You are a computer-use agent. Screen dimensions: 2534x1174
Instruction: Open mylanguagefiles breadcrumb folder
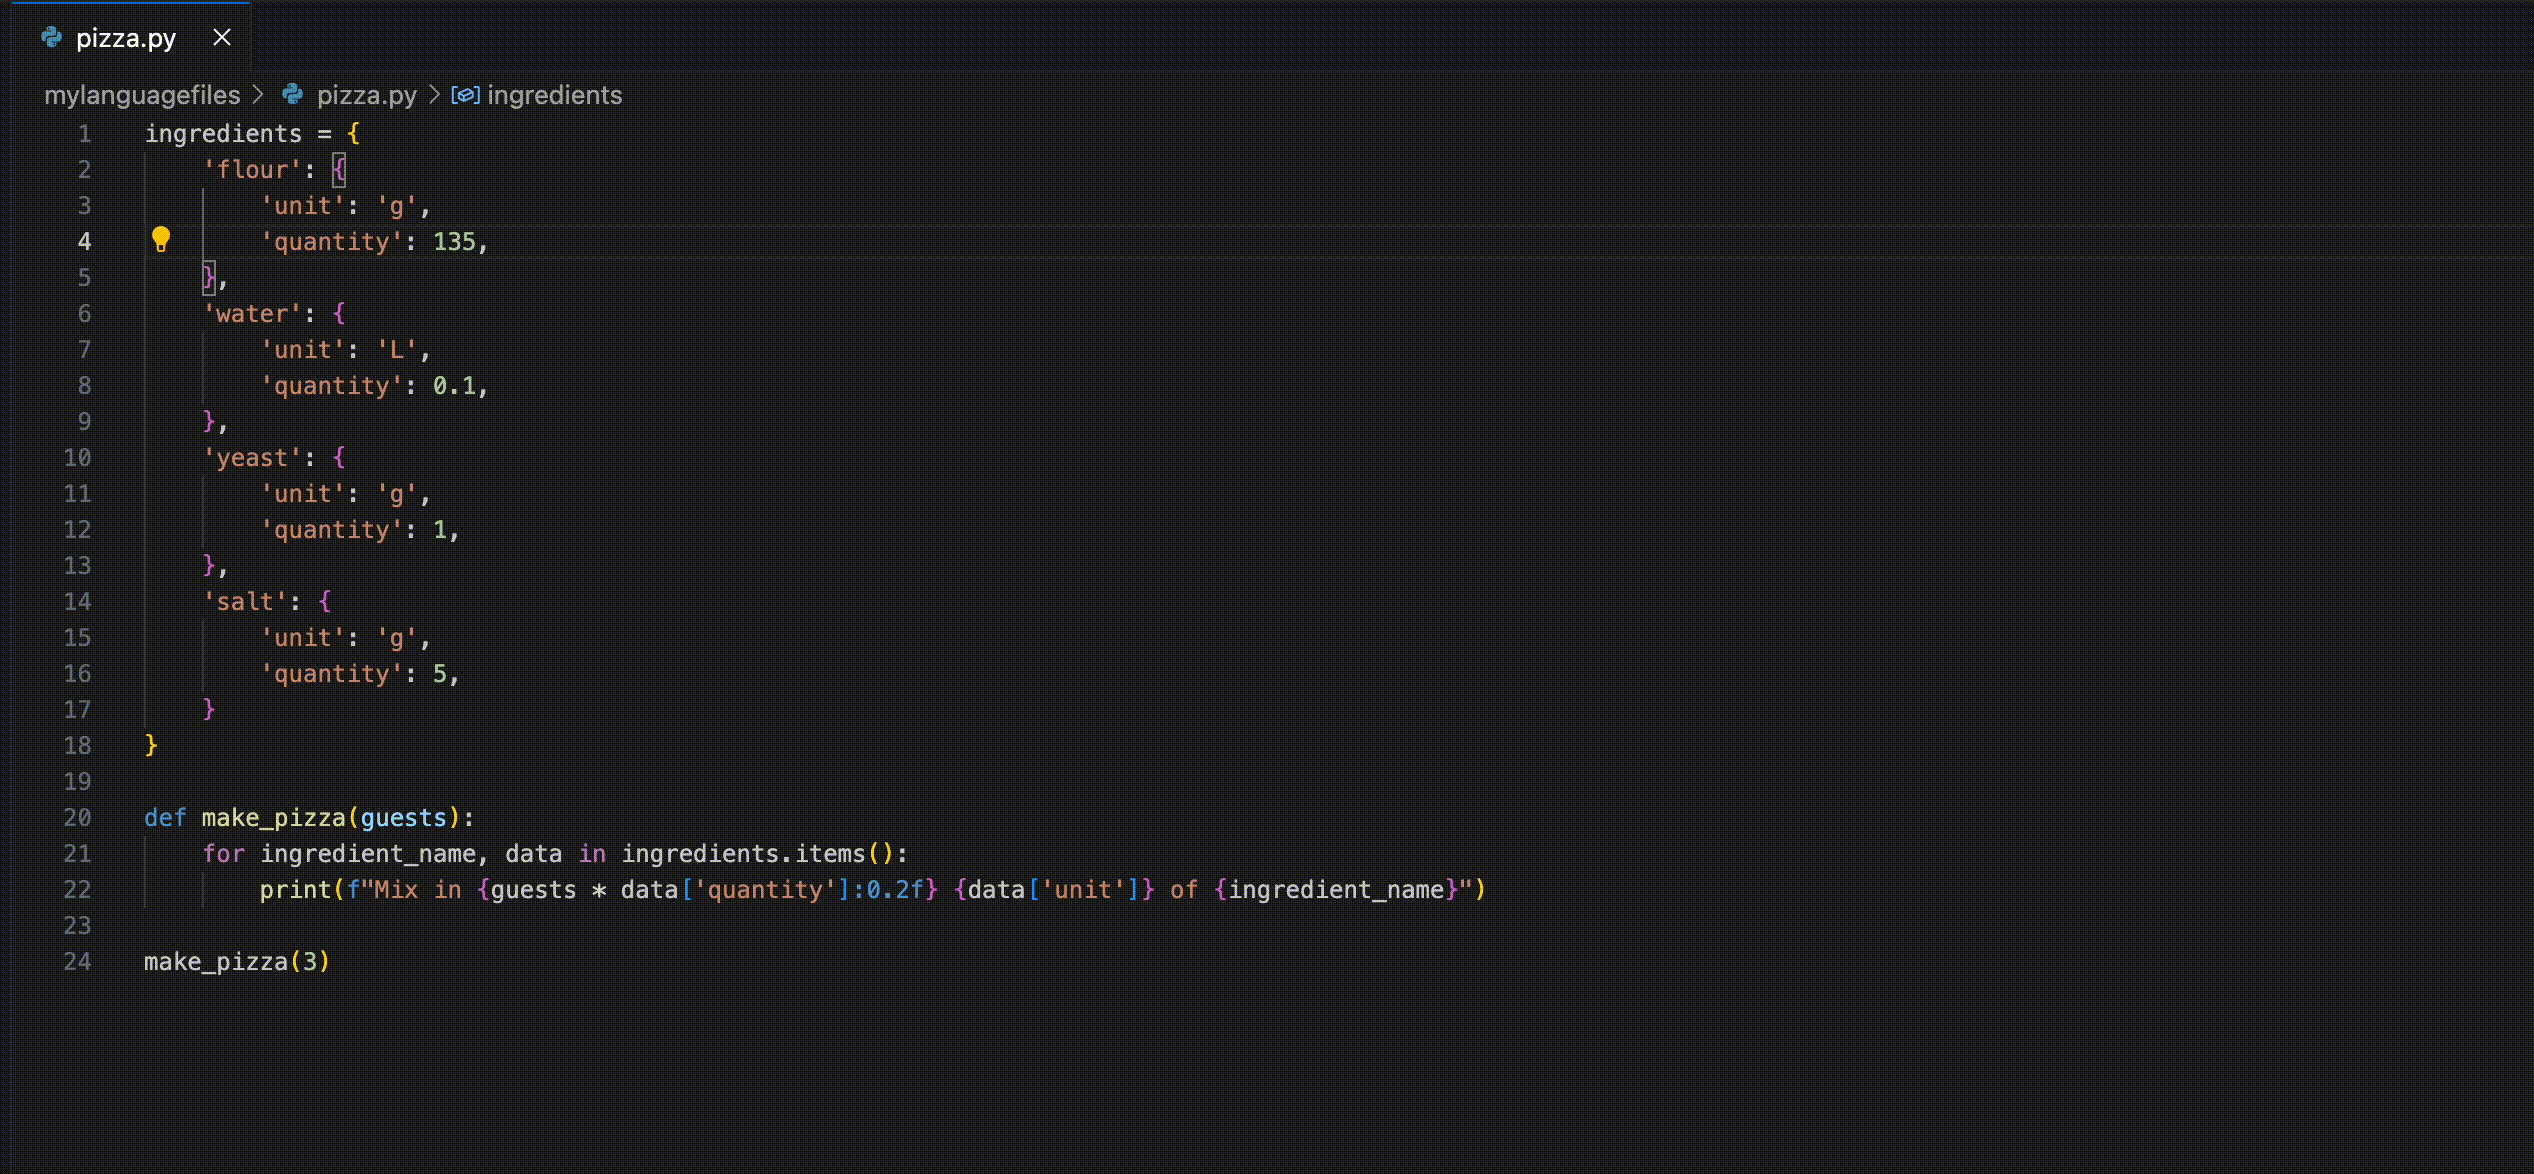(x=142, y=95)
